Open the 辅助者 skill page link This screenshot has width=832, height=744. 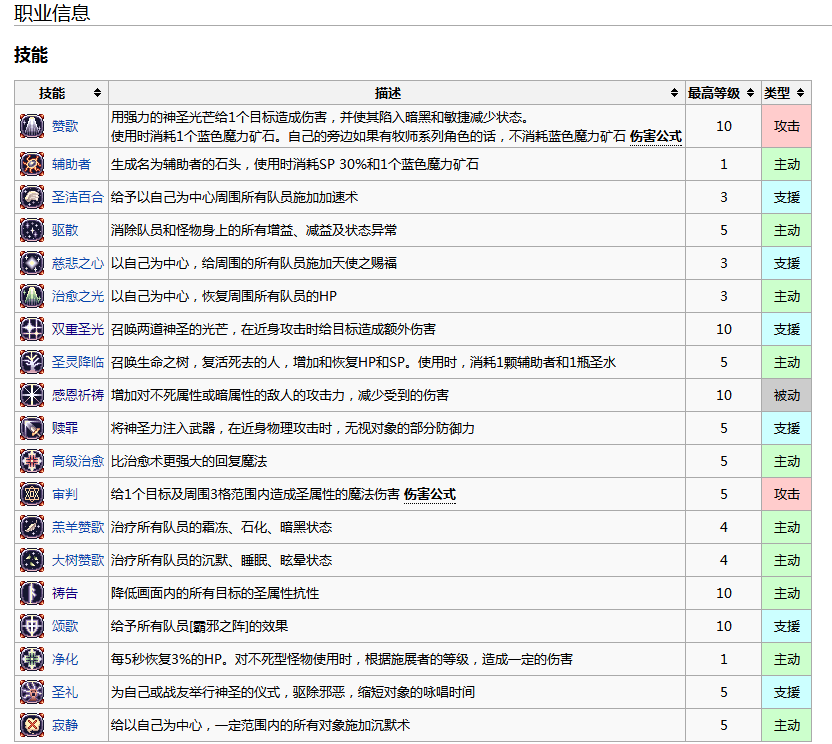[71, 164]
